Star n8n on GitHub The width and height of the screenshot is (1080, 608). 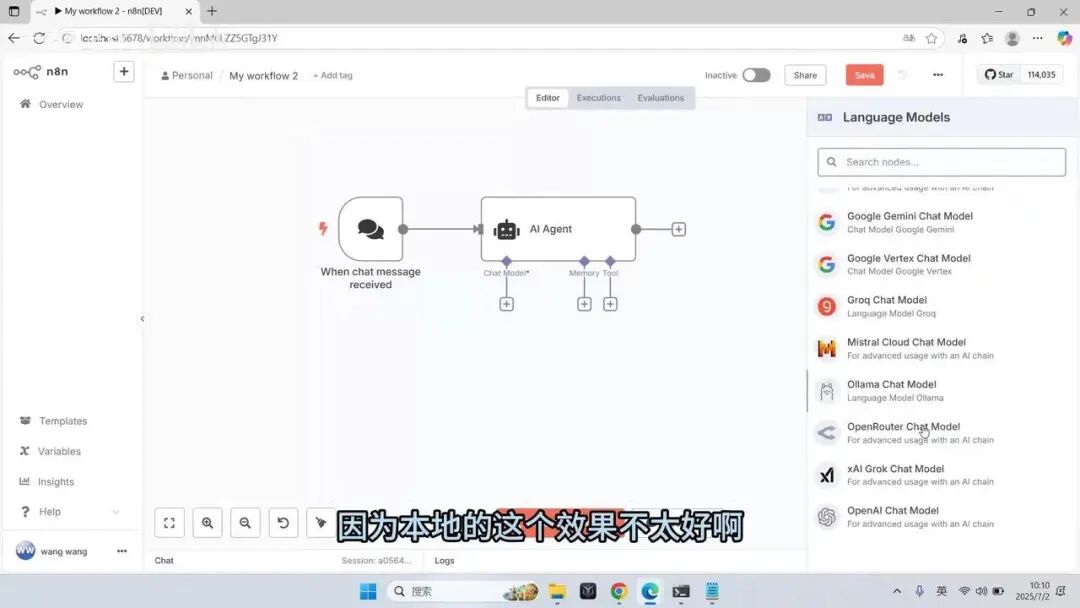point(999,74)
